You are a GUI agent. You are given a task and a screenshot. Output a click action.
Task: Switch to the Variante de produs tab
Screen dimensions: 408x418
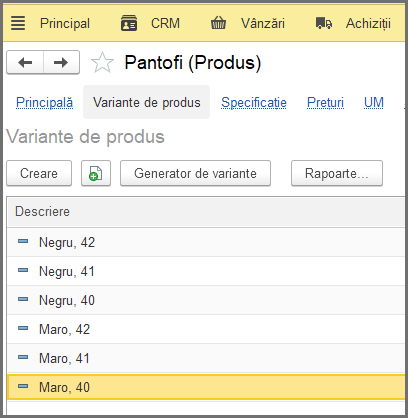[147, 102]
